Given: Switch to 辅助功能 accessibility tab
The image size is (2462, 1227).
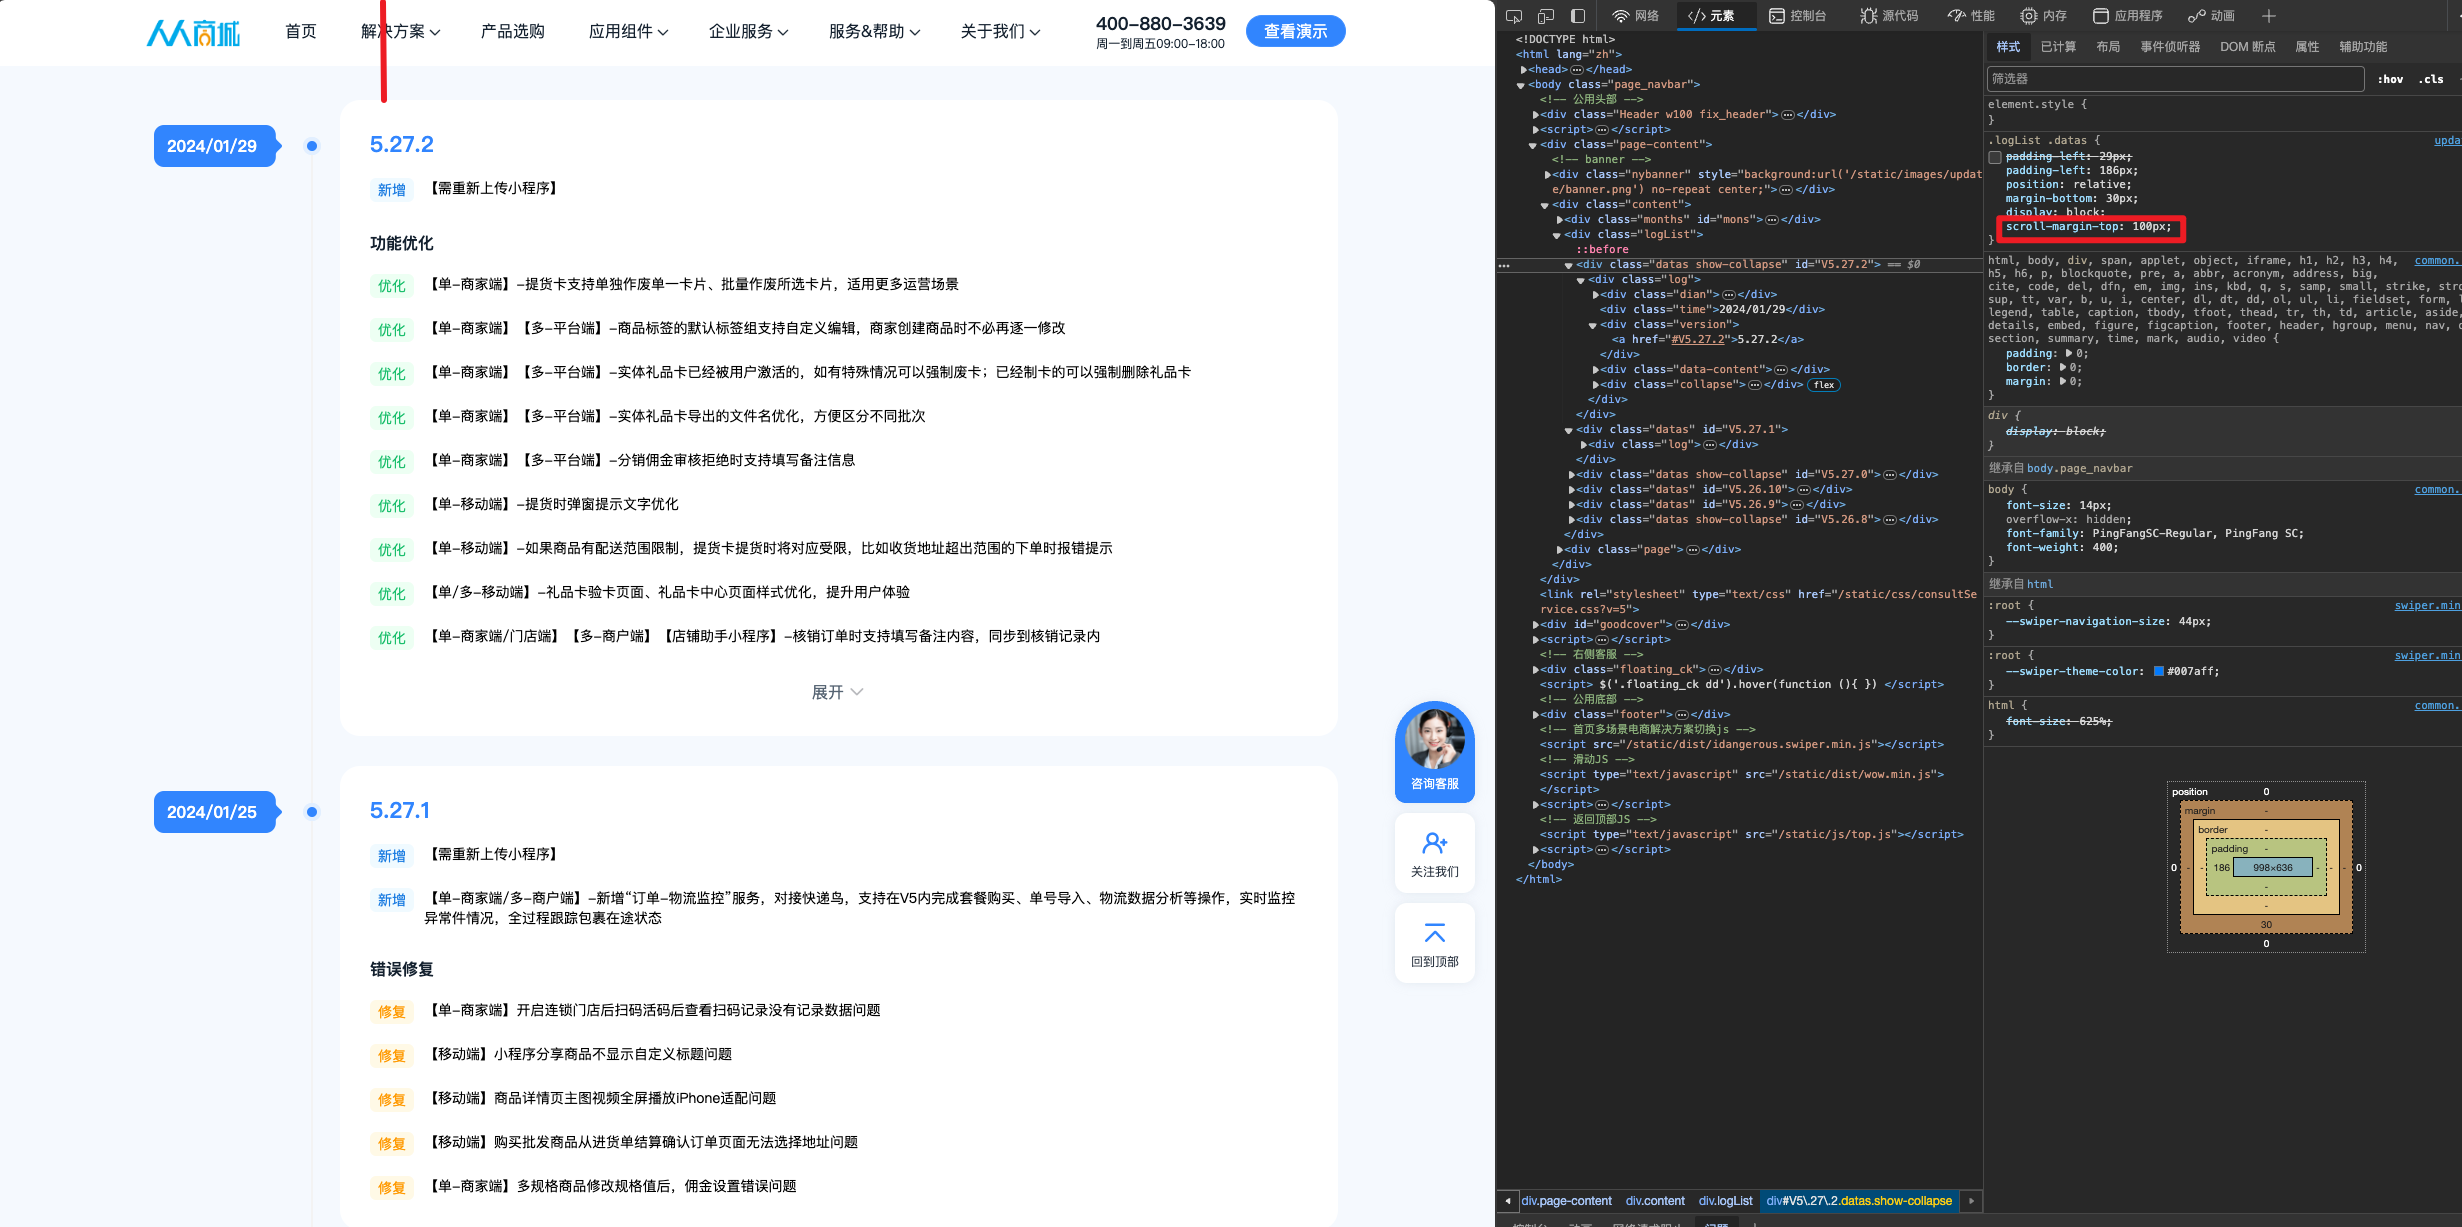Looking at the screenshot, I should pyautogui.click(x=2363, y=47).
